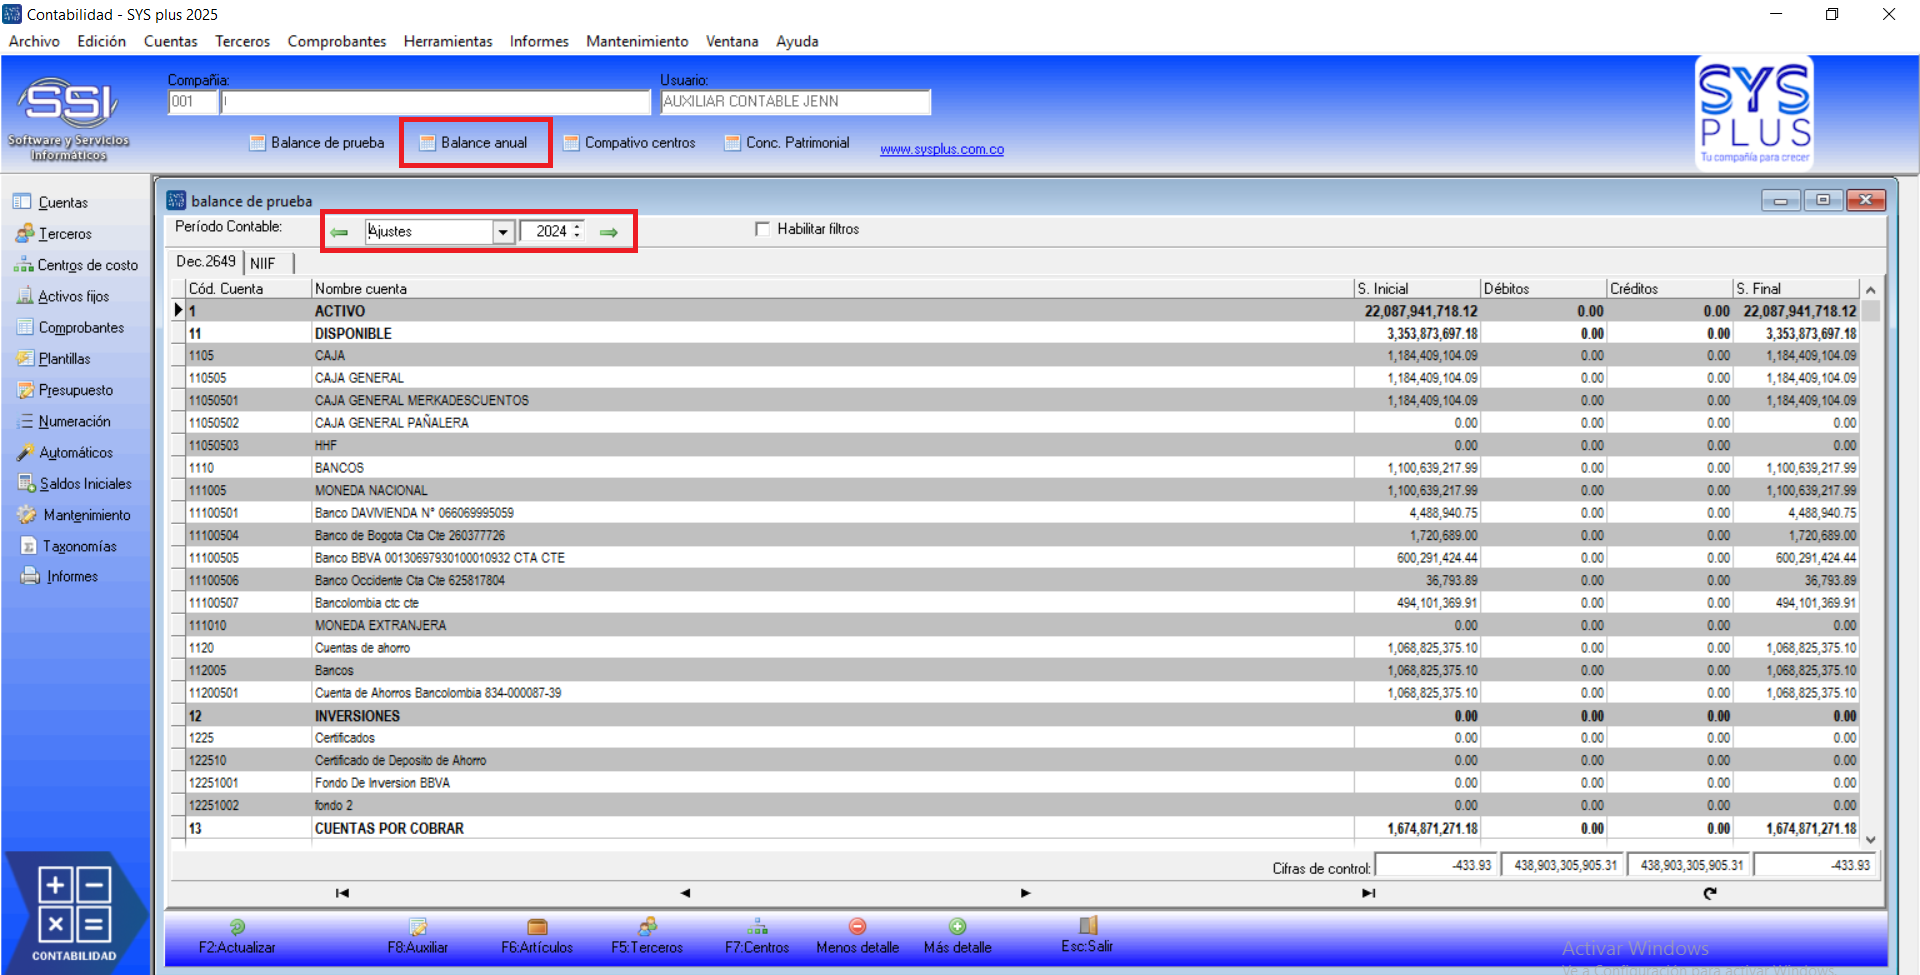
Task: Open Activos fijos sidebar entry
Action: 62,296
